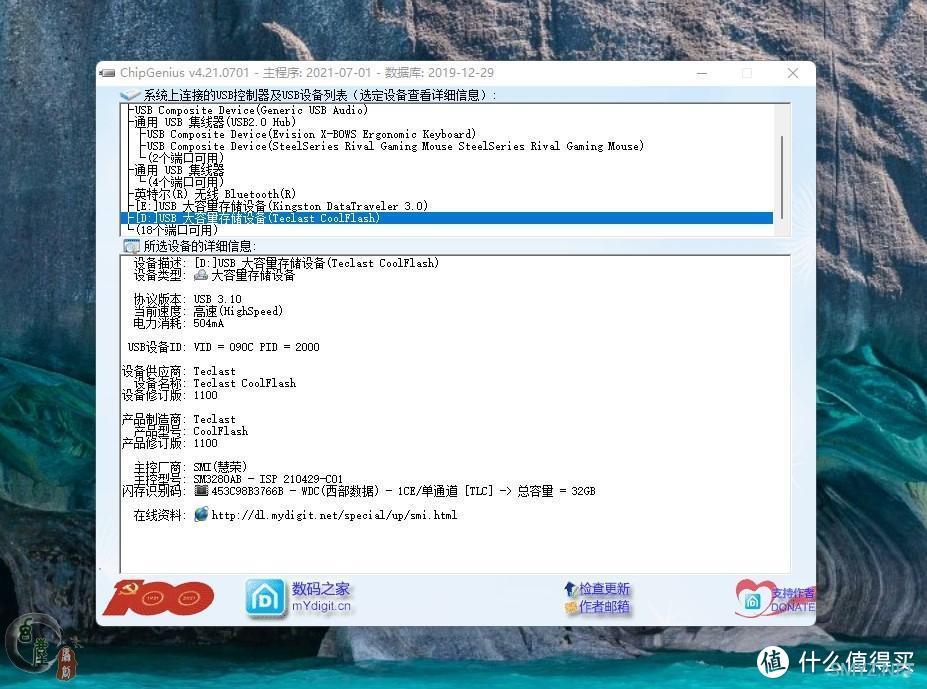Select the (4个端口可用) row

[186, 182]
